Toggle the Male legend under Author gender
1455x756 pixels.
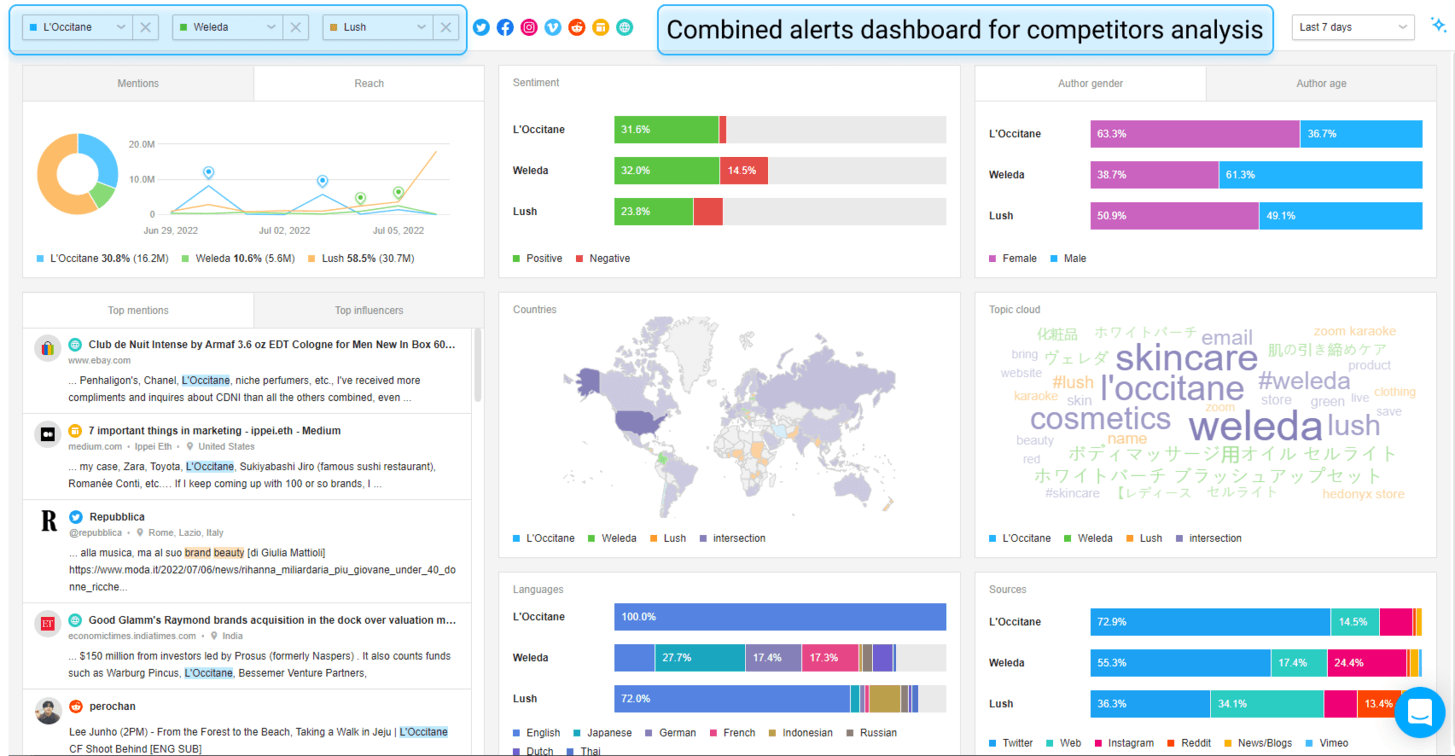pyautogui.click(x=1068, y=258)
